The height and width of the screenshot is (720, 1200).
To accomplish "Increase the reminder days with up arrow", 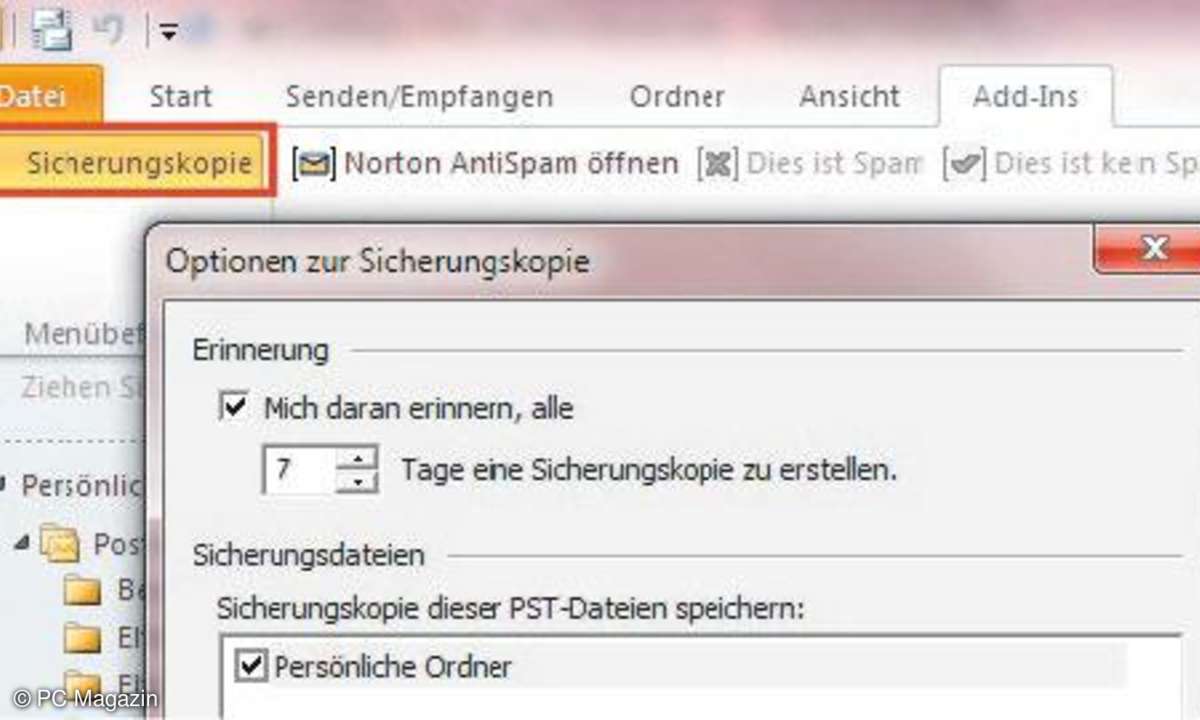I will pos(358,458).
